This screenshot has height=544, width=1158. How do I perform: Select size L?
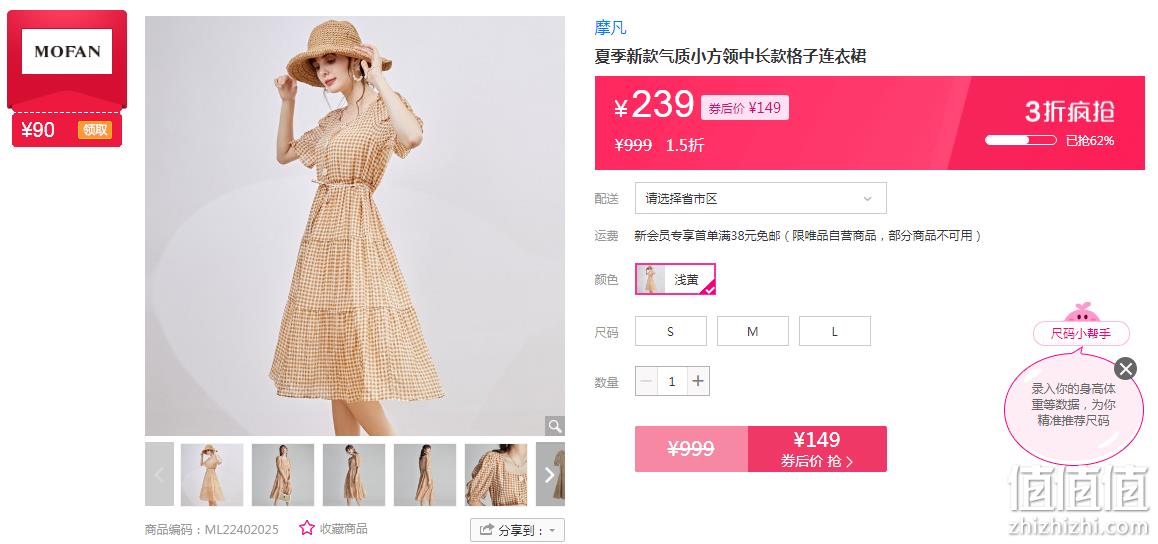click(835, 331)
